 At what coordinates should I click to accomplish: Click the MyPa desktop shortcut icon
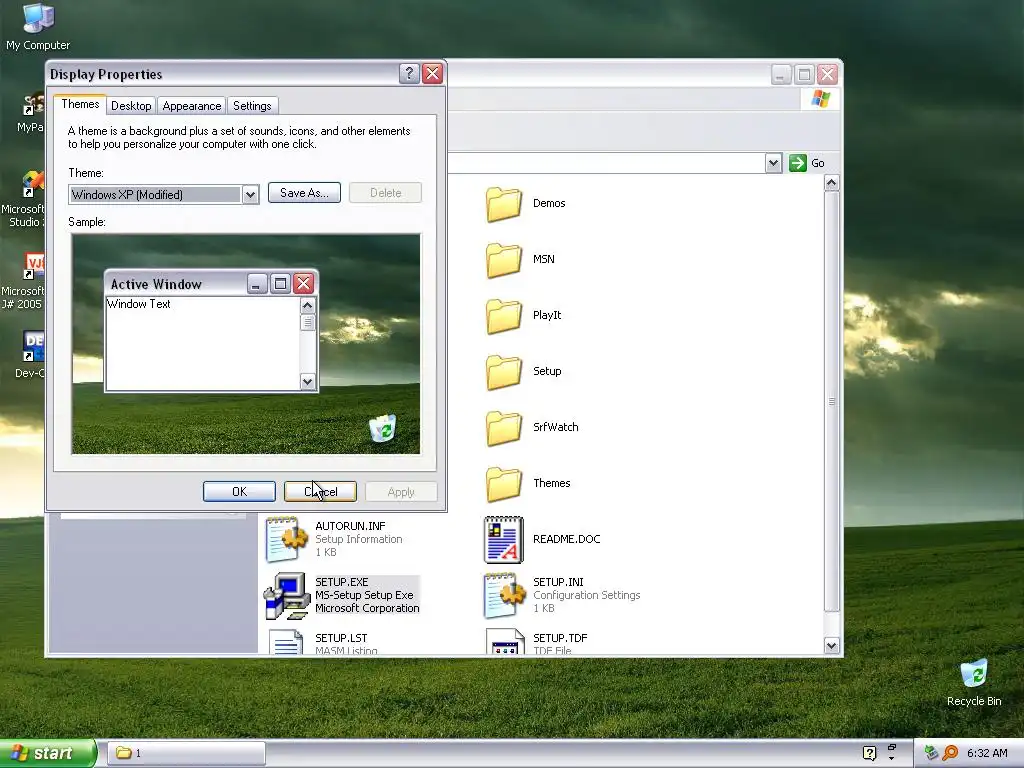click(33, 104)
